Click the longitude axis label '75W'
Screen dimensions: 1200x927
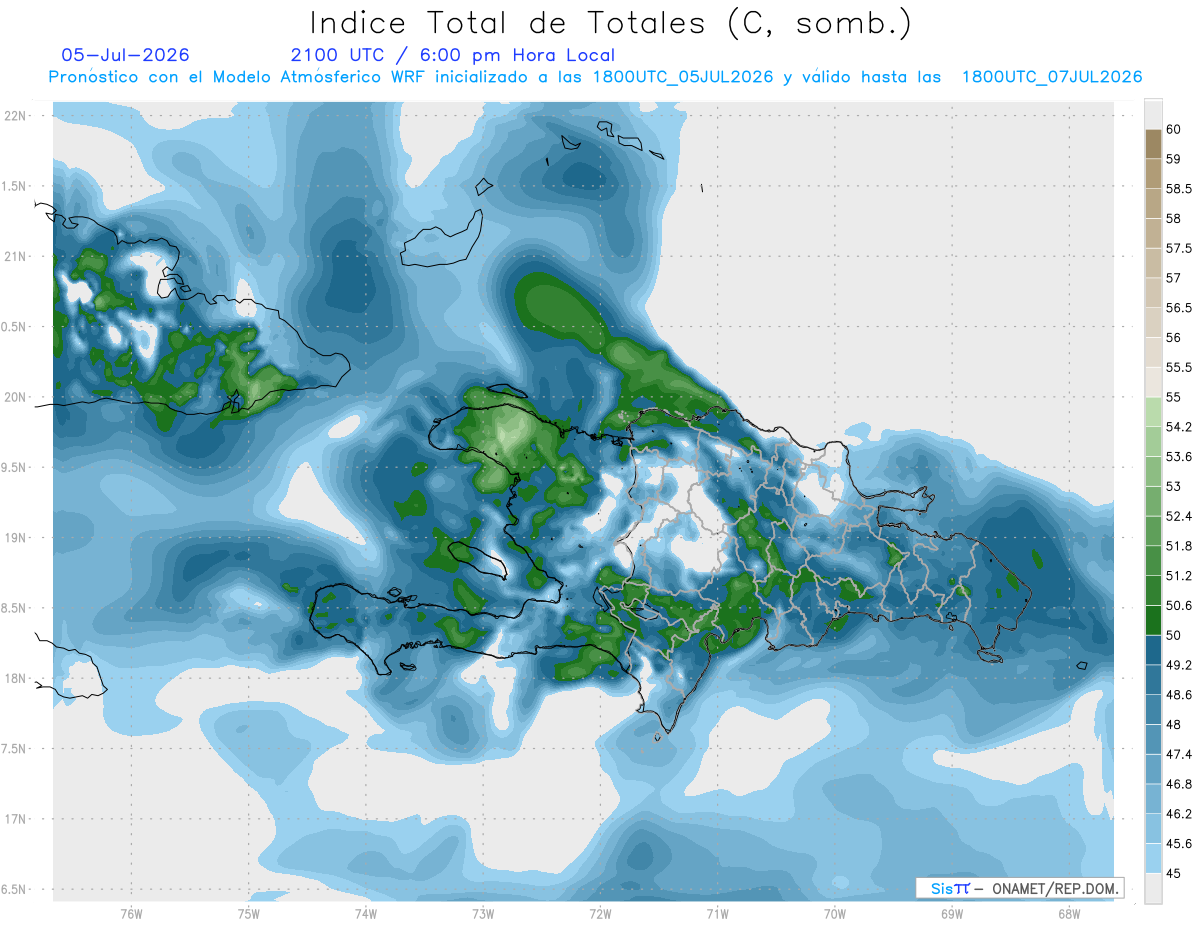(248, 914)
